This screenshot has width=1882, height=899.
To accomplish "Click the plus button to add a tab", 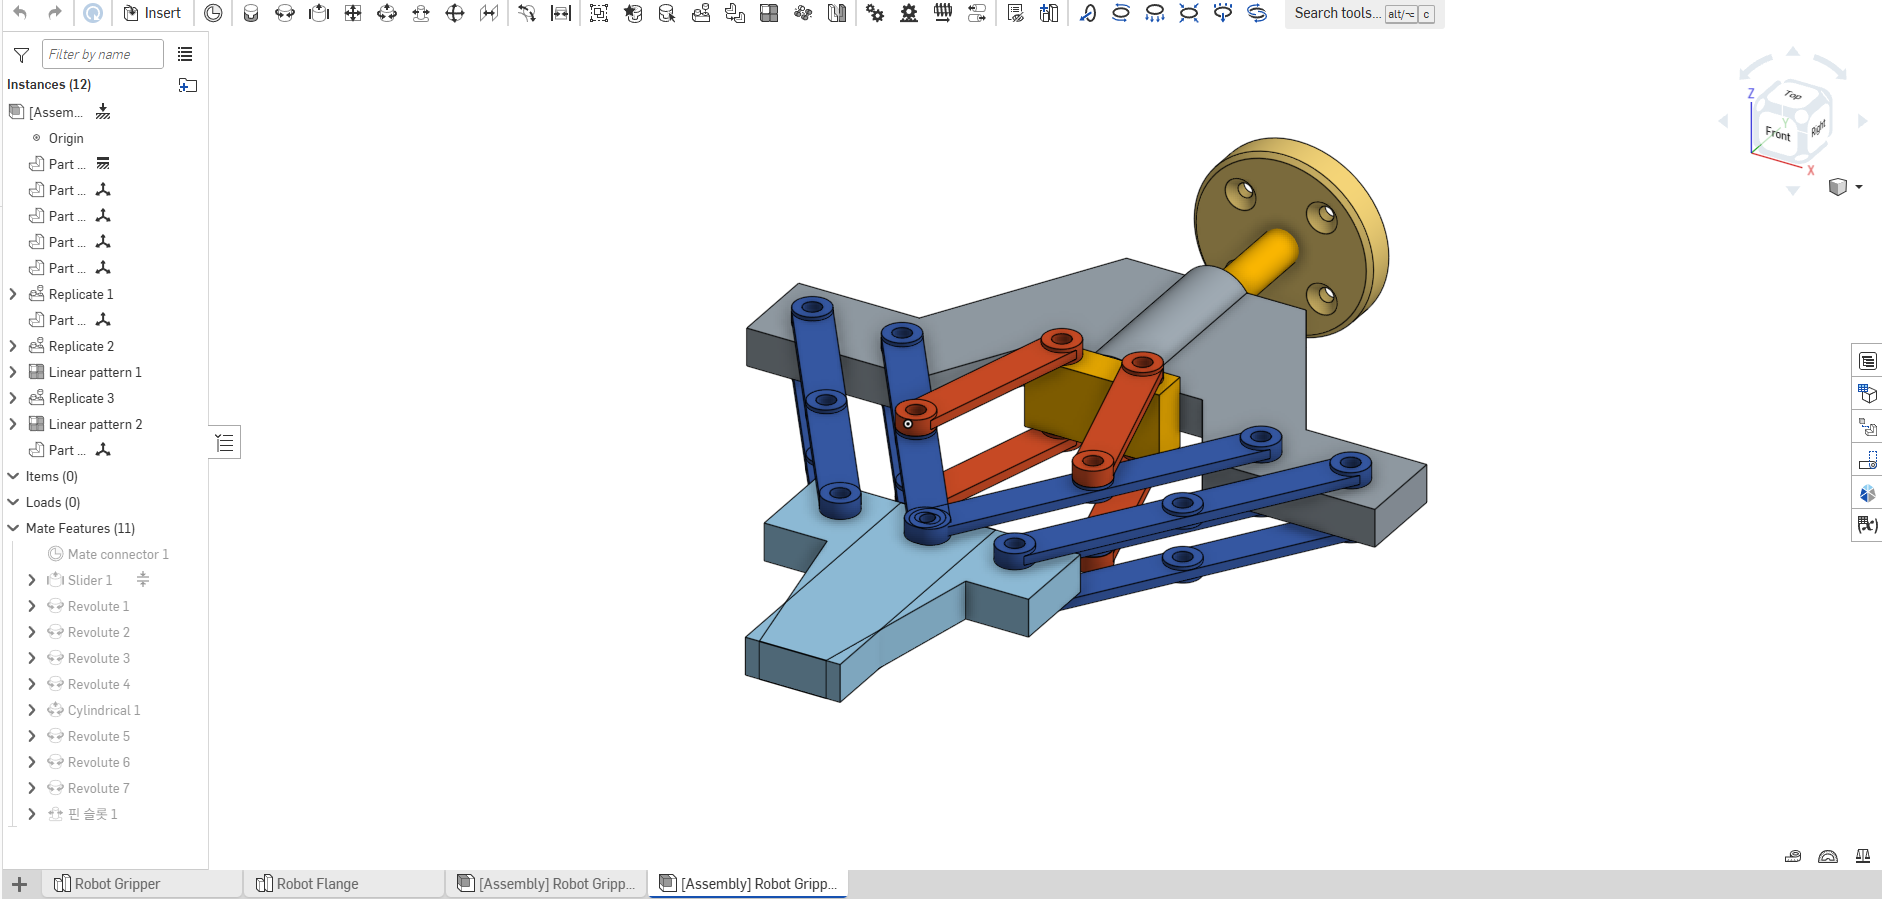I will 19,884.
